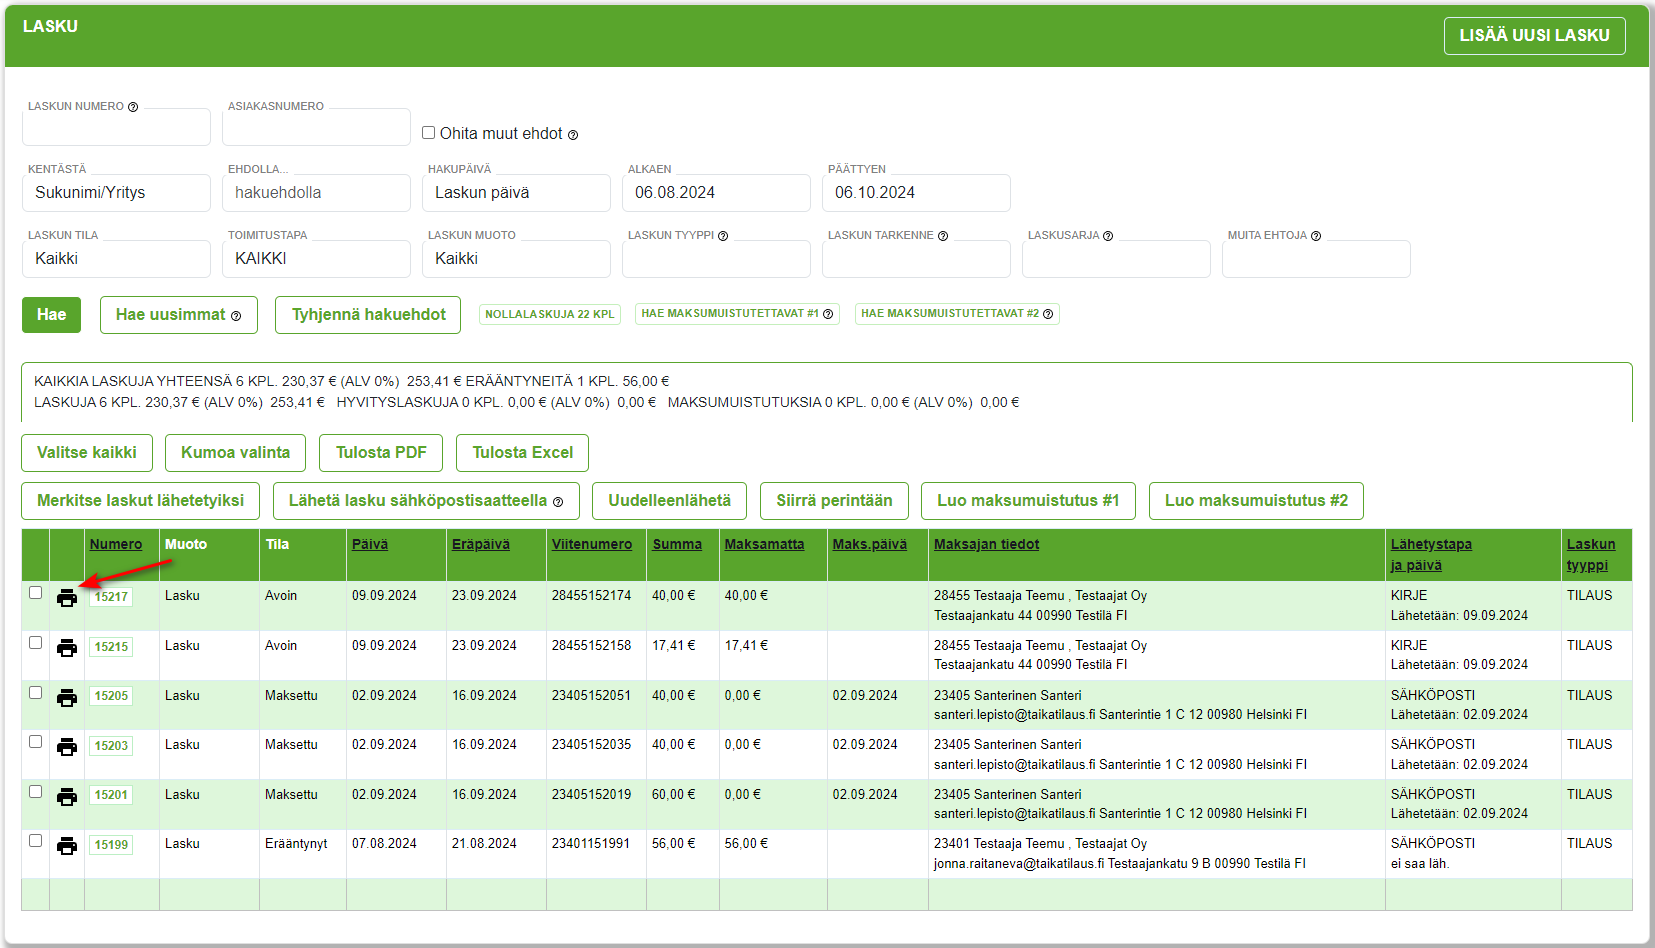Click Siirrä perintään button
The image size is (1655, 948).
click(834, 501)
